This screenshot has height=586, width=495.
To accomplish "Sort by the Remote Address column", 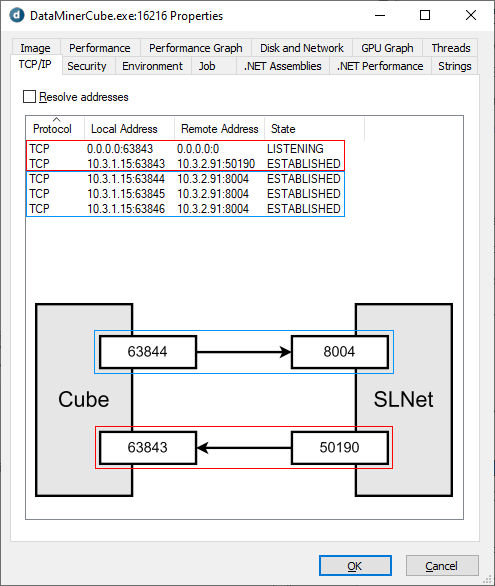I will click(219, 129).
